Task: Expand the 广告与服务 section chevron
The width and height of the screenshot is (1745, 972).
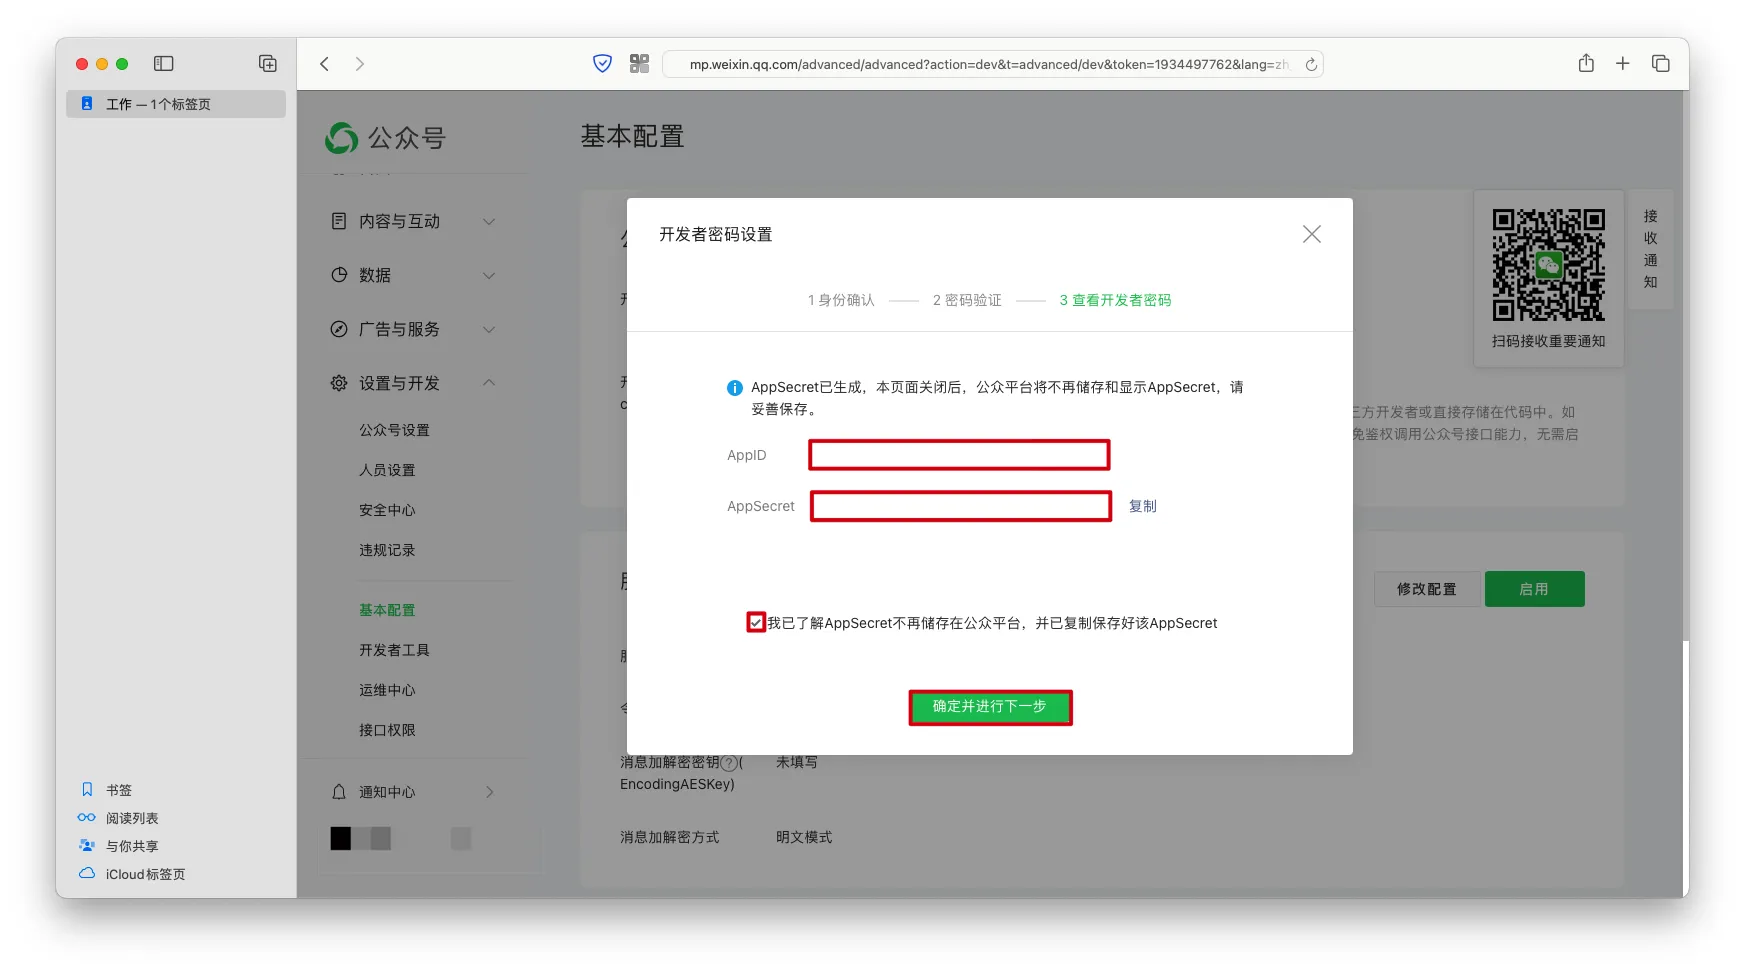Action: (489, 330)
